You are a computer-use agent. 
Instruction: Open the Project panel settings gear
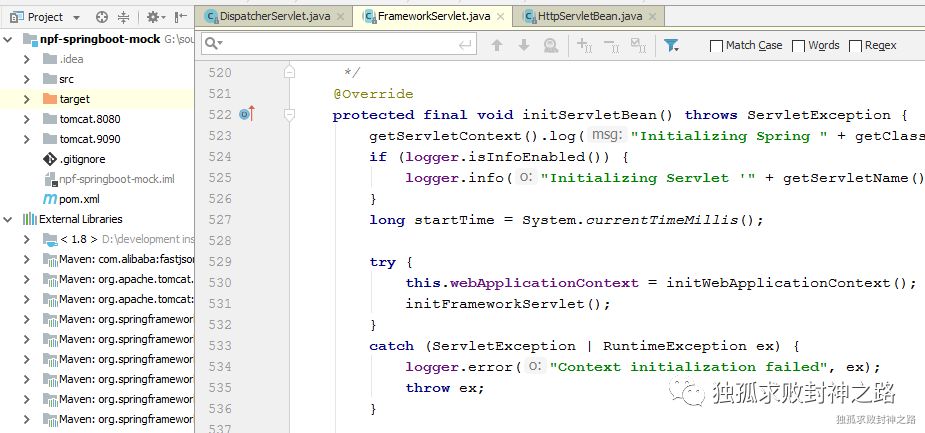point(155,17)
